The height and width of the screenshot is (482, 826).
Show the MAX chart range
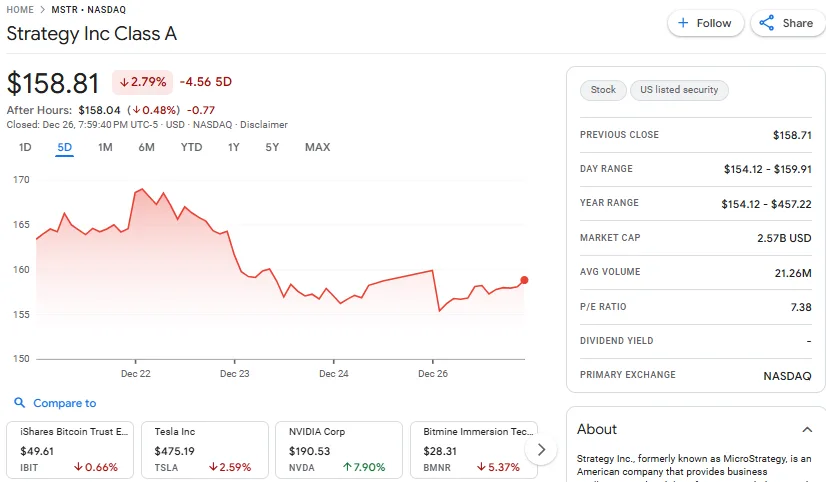click(x=318, y=147)
